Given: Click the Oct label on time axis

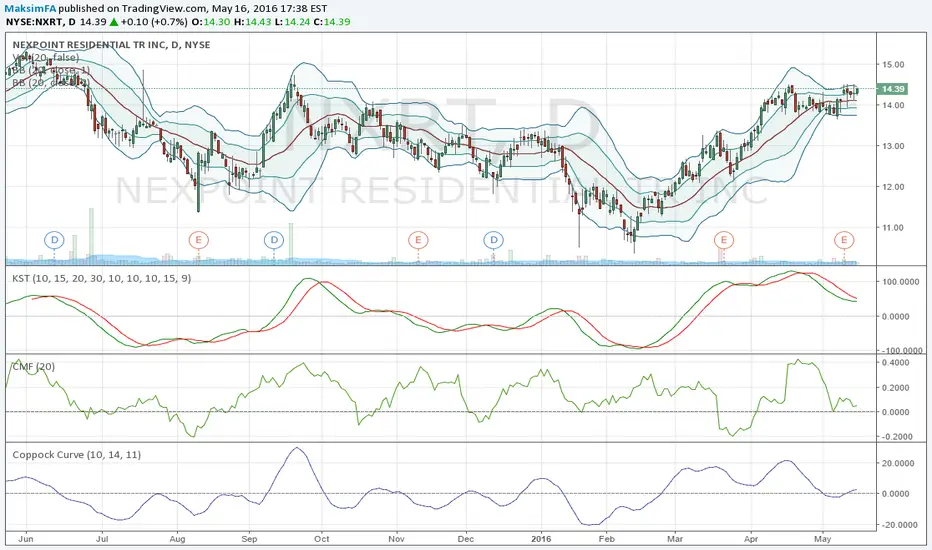Looking at the screenshot, I should pos(322,539).
